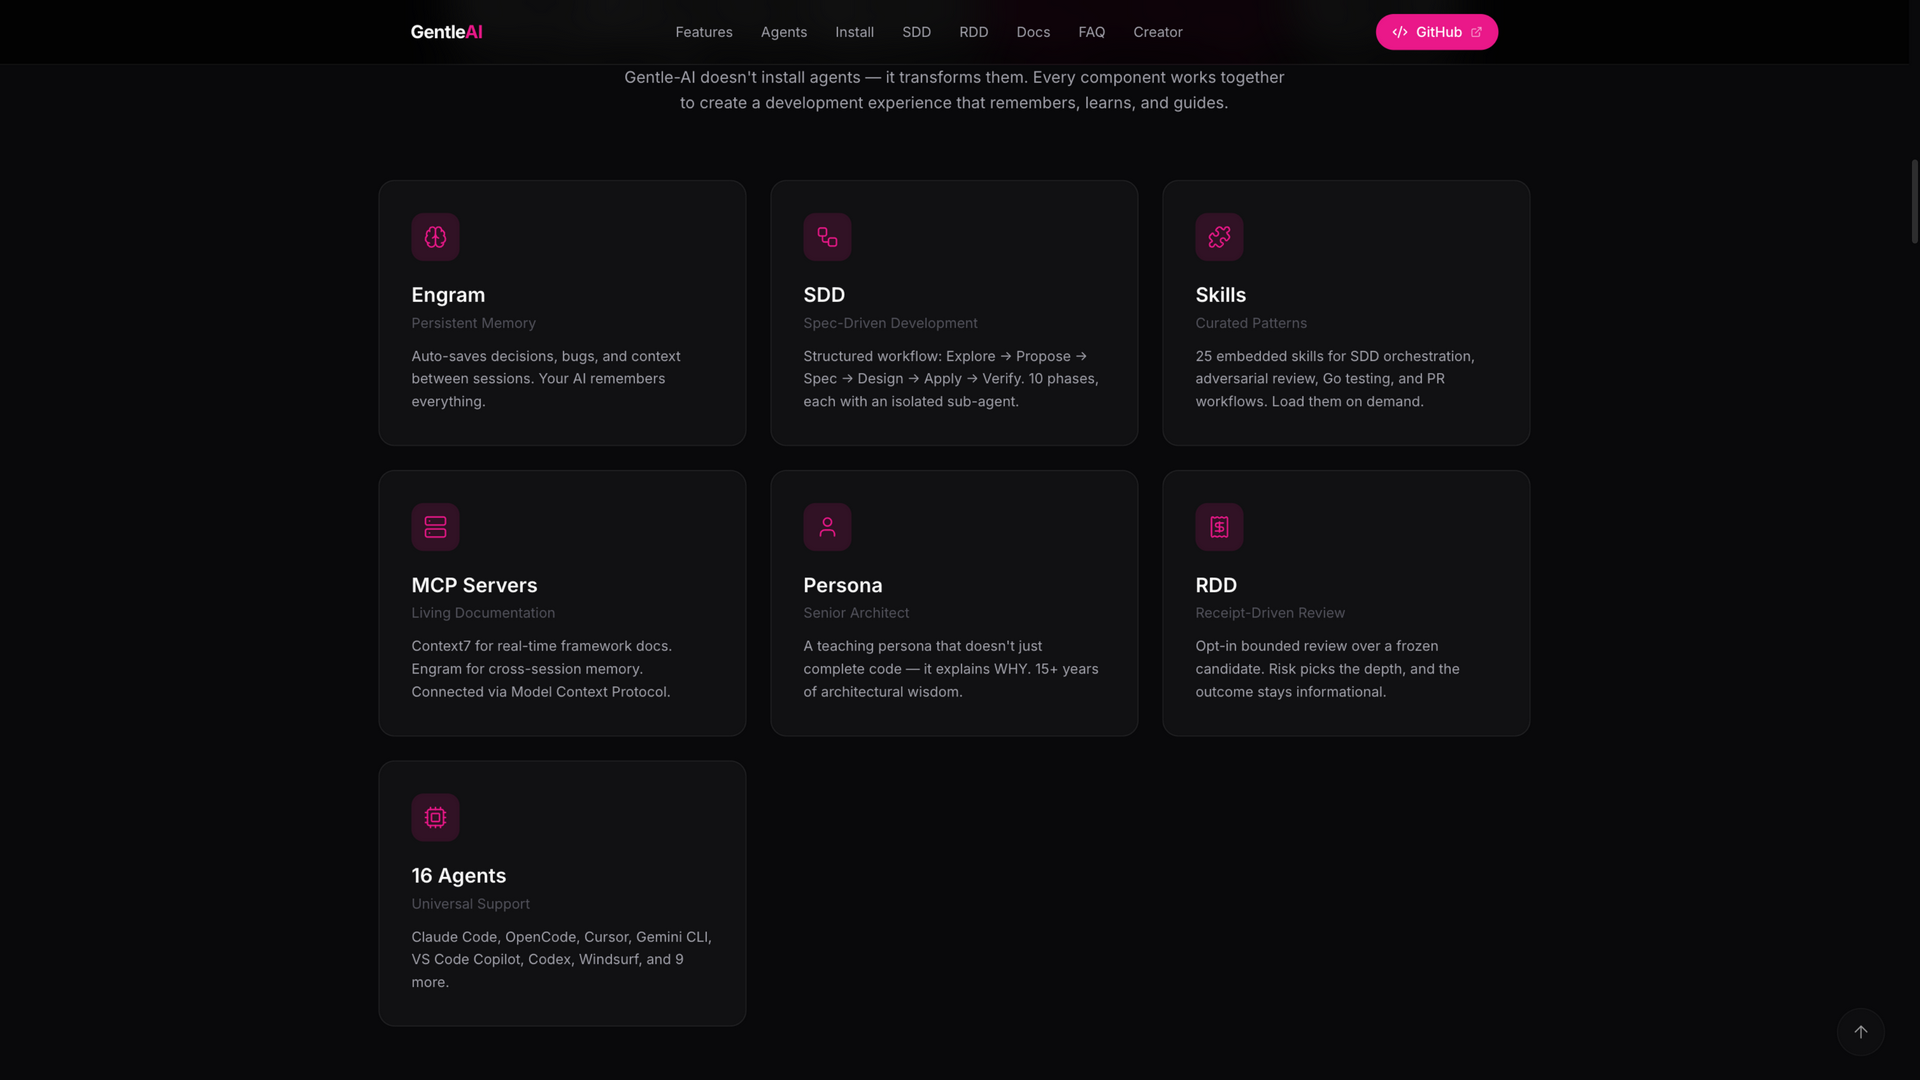
Task: Click the RDD receipt icon
Action: point(1219,527)
